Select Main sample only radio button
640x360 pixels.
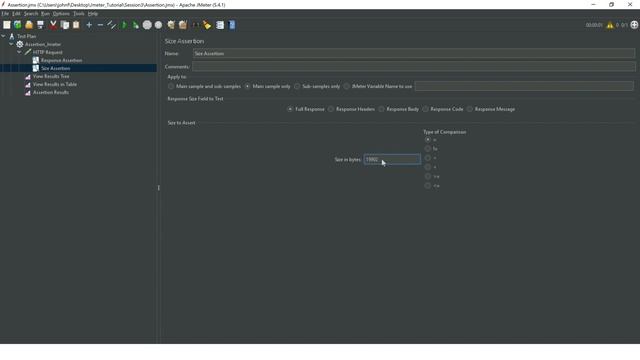point(247,87)
